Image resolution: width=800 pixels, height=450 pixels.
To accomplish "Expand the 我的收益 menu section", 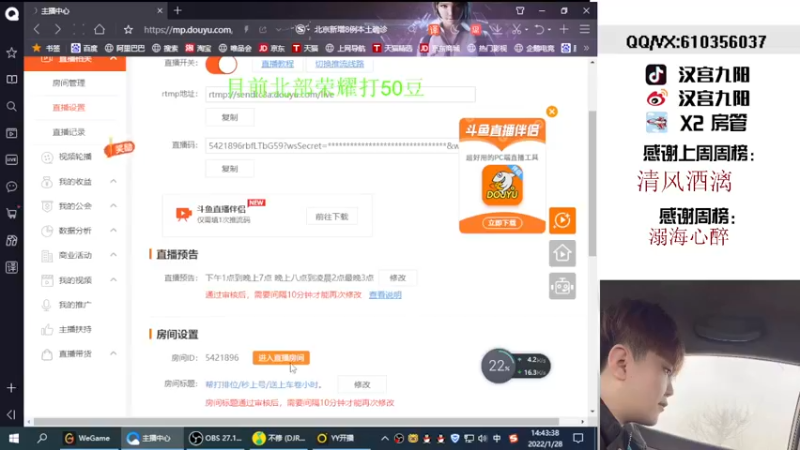I will click(113, 182).
